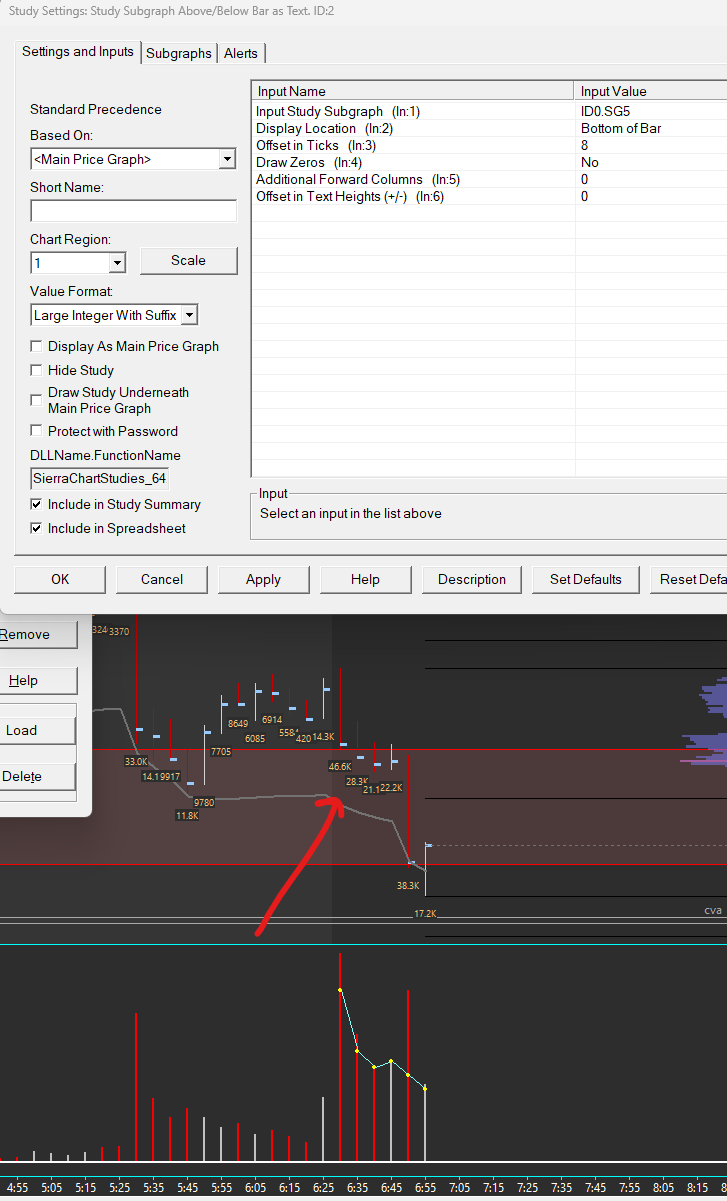
Task: Click the Scale button
Action: pos(188,260)
